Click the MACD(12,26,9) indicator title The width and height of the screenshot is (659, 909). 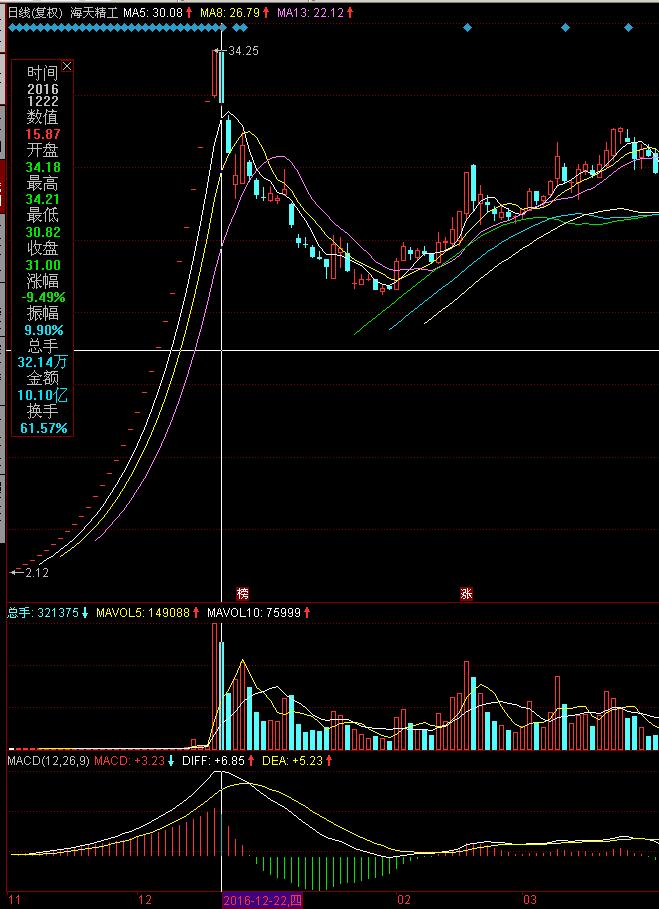pos(48,761)
